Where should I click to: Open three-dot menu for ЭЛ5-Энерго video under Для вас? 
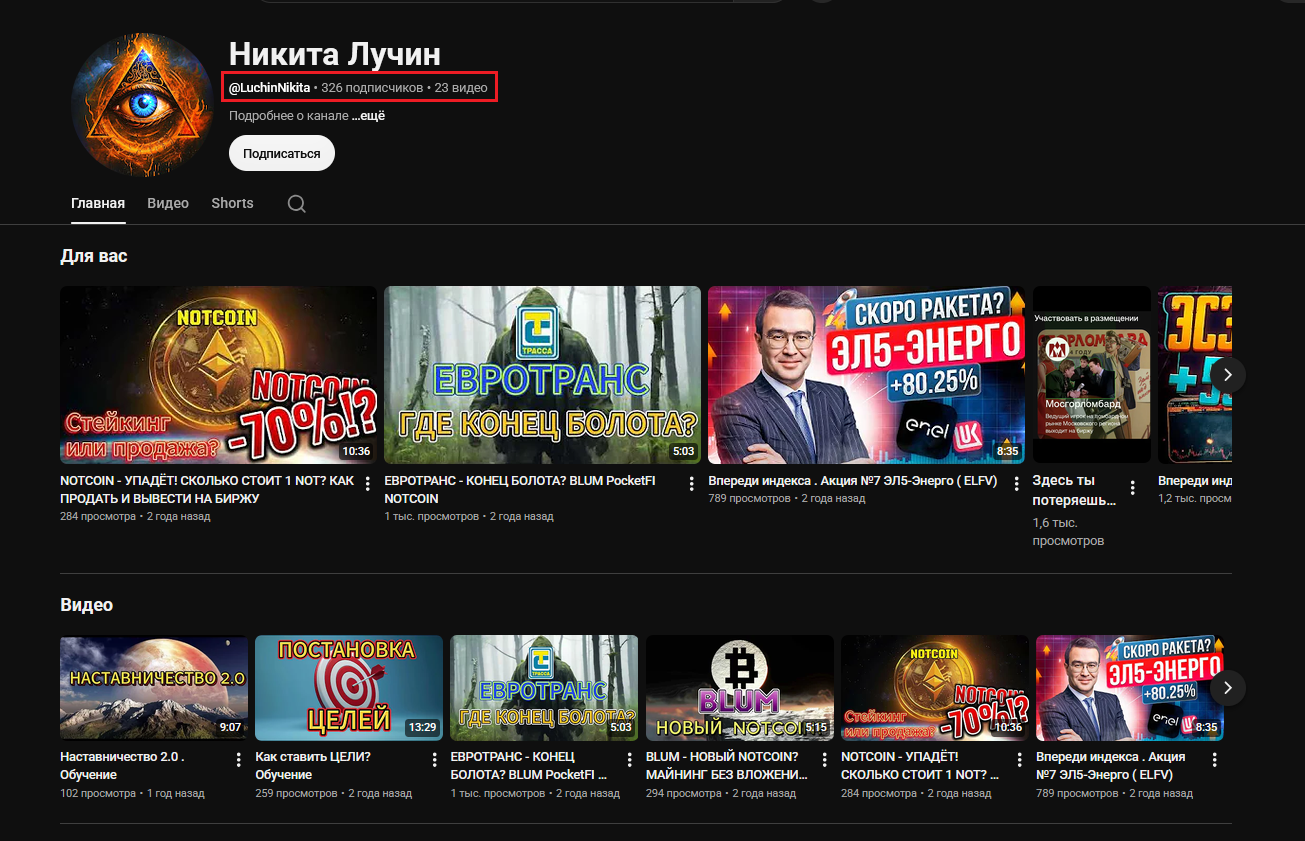(x=1015, y=485)
